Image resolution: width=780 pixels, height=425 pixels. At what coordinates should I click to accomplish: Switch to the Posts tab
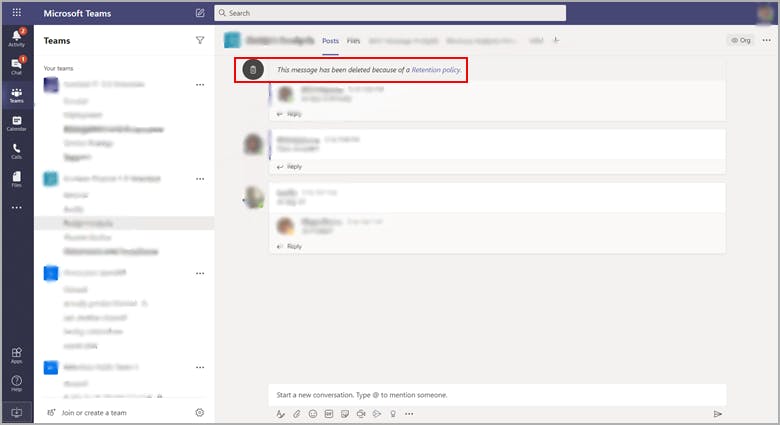pyautogui.click(x=330, y=41)
